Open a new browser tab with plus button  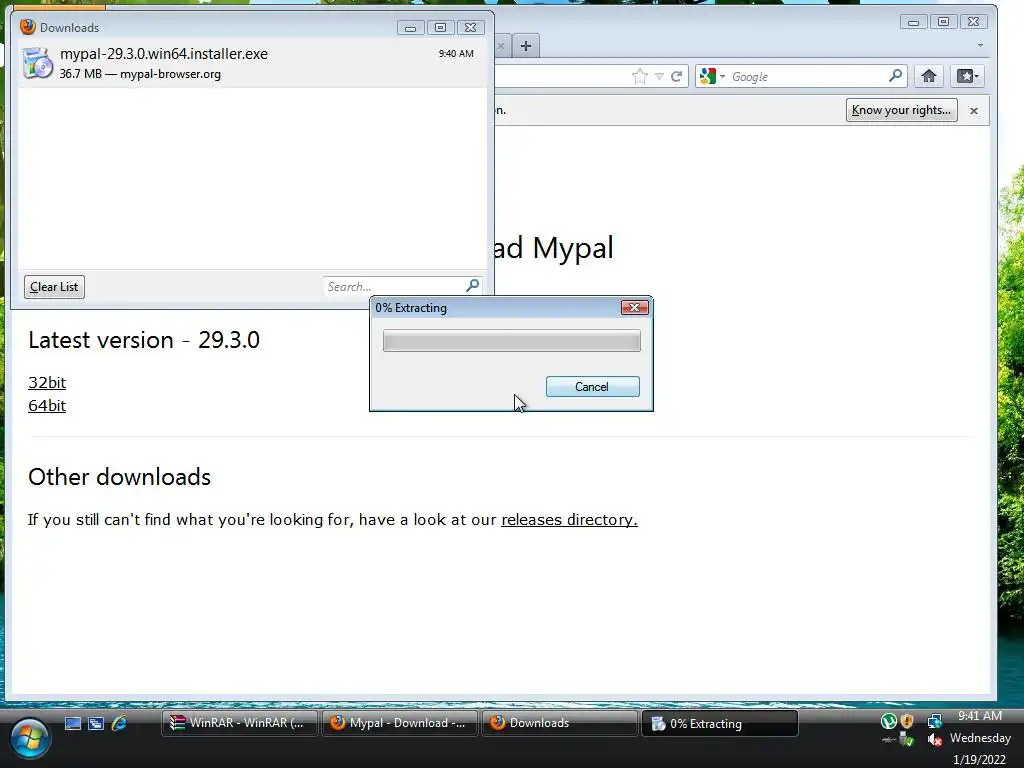tap(526, 46)
